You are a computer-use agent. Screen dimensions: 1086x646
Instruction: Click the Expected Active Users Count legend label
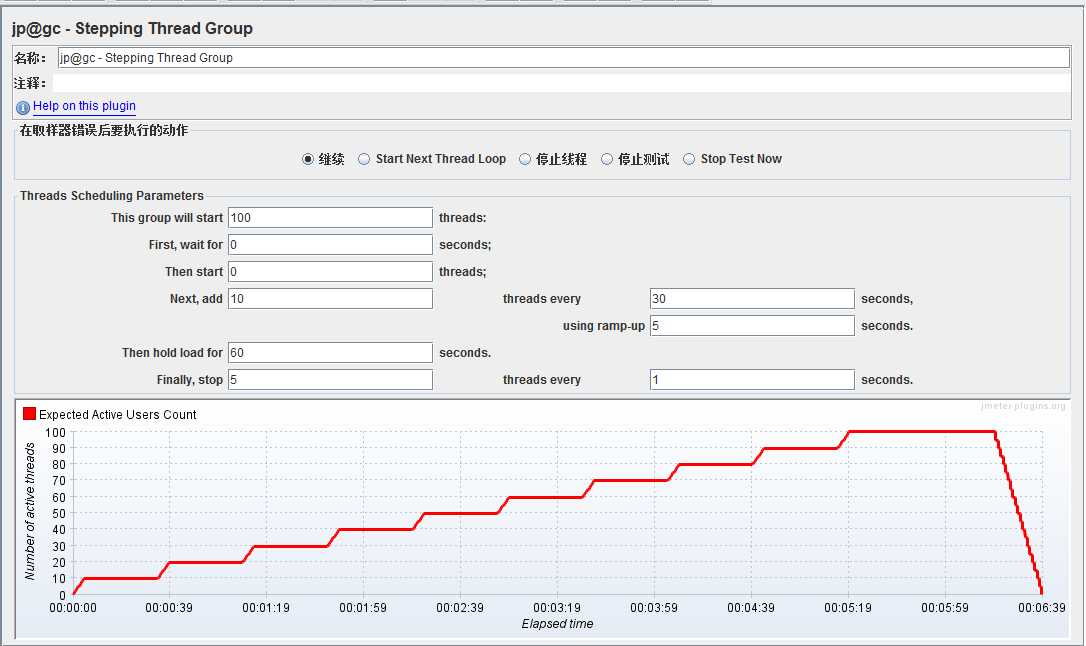pyautogui.click(x=118, y=415)
